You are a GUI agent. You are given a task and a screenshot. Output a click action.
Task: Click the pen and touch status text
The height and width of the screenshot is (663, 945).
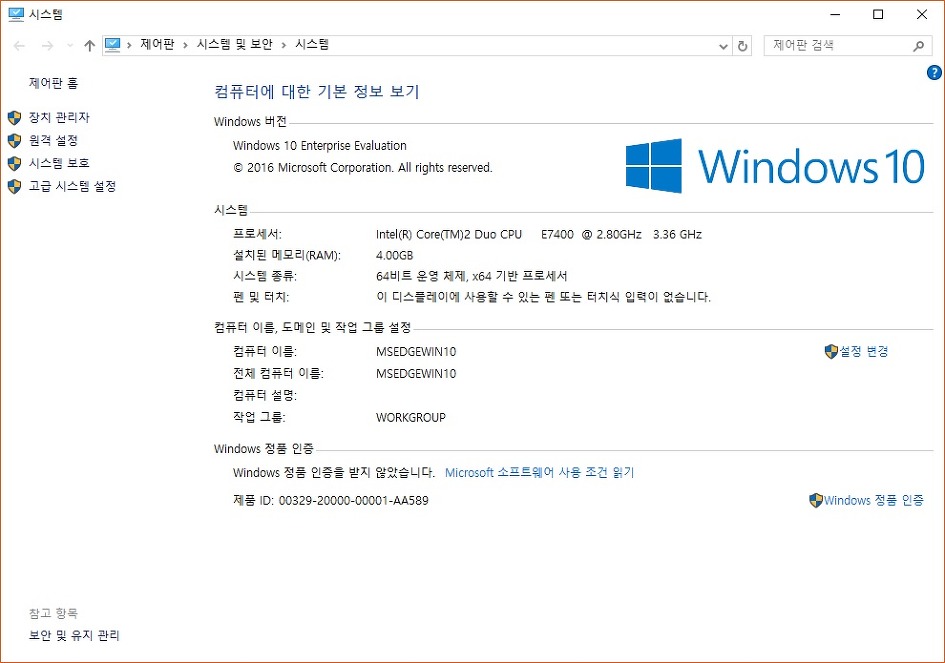click(543, 297)
